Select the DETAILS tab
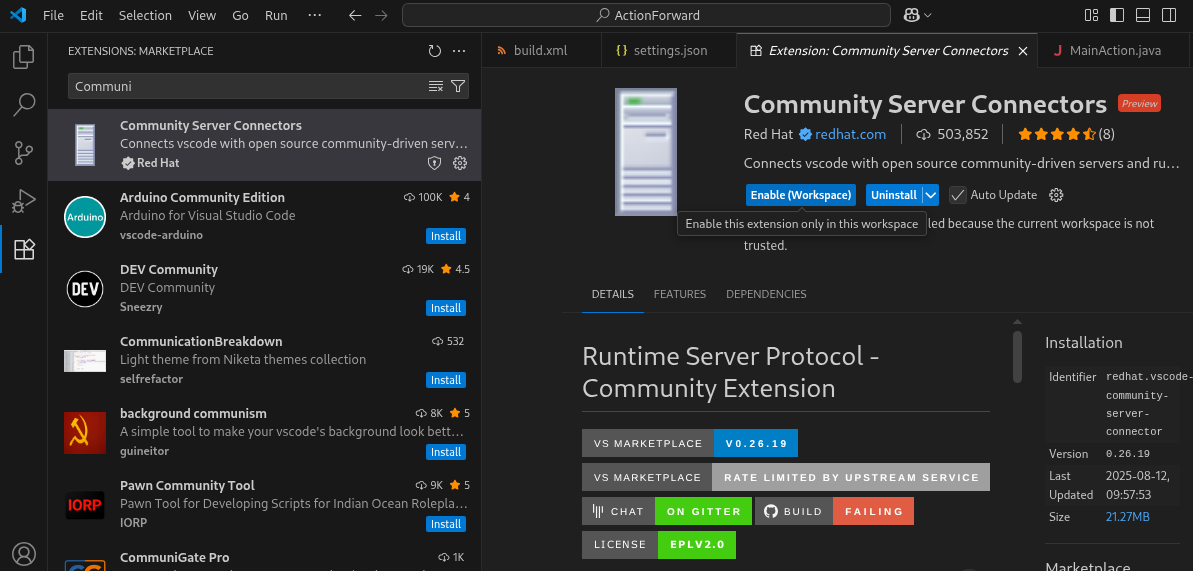1193x571 pixels. tap(612, 294)
